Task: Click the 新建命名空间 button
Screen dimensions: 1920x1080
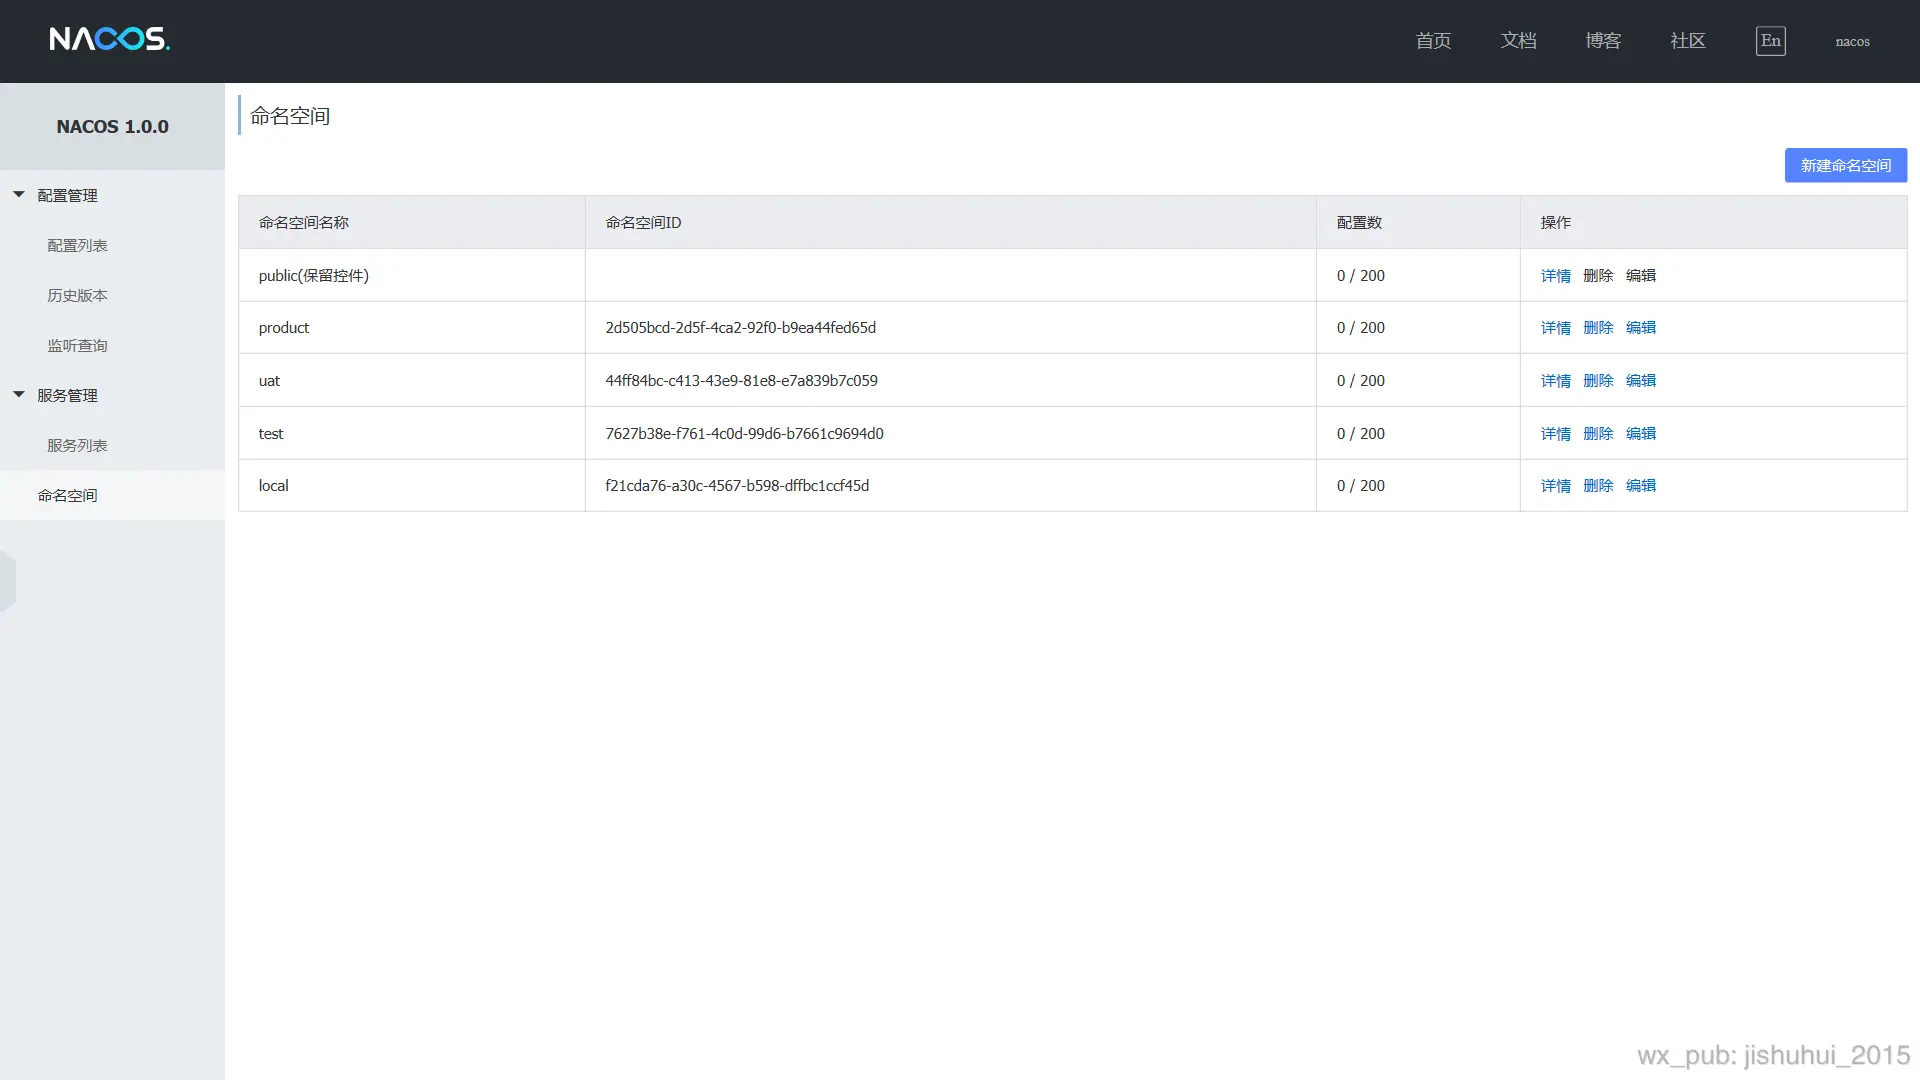Action: 1845,165
